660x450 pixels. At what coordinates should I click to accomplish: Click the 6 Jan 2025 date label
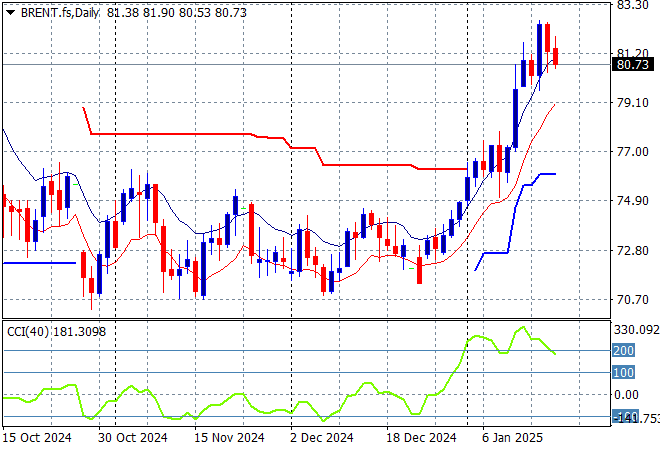[513, 438]
